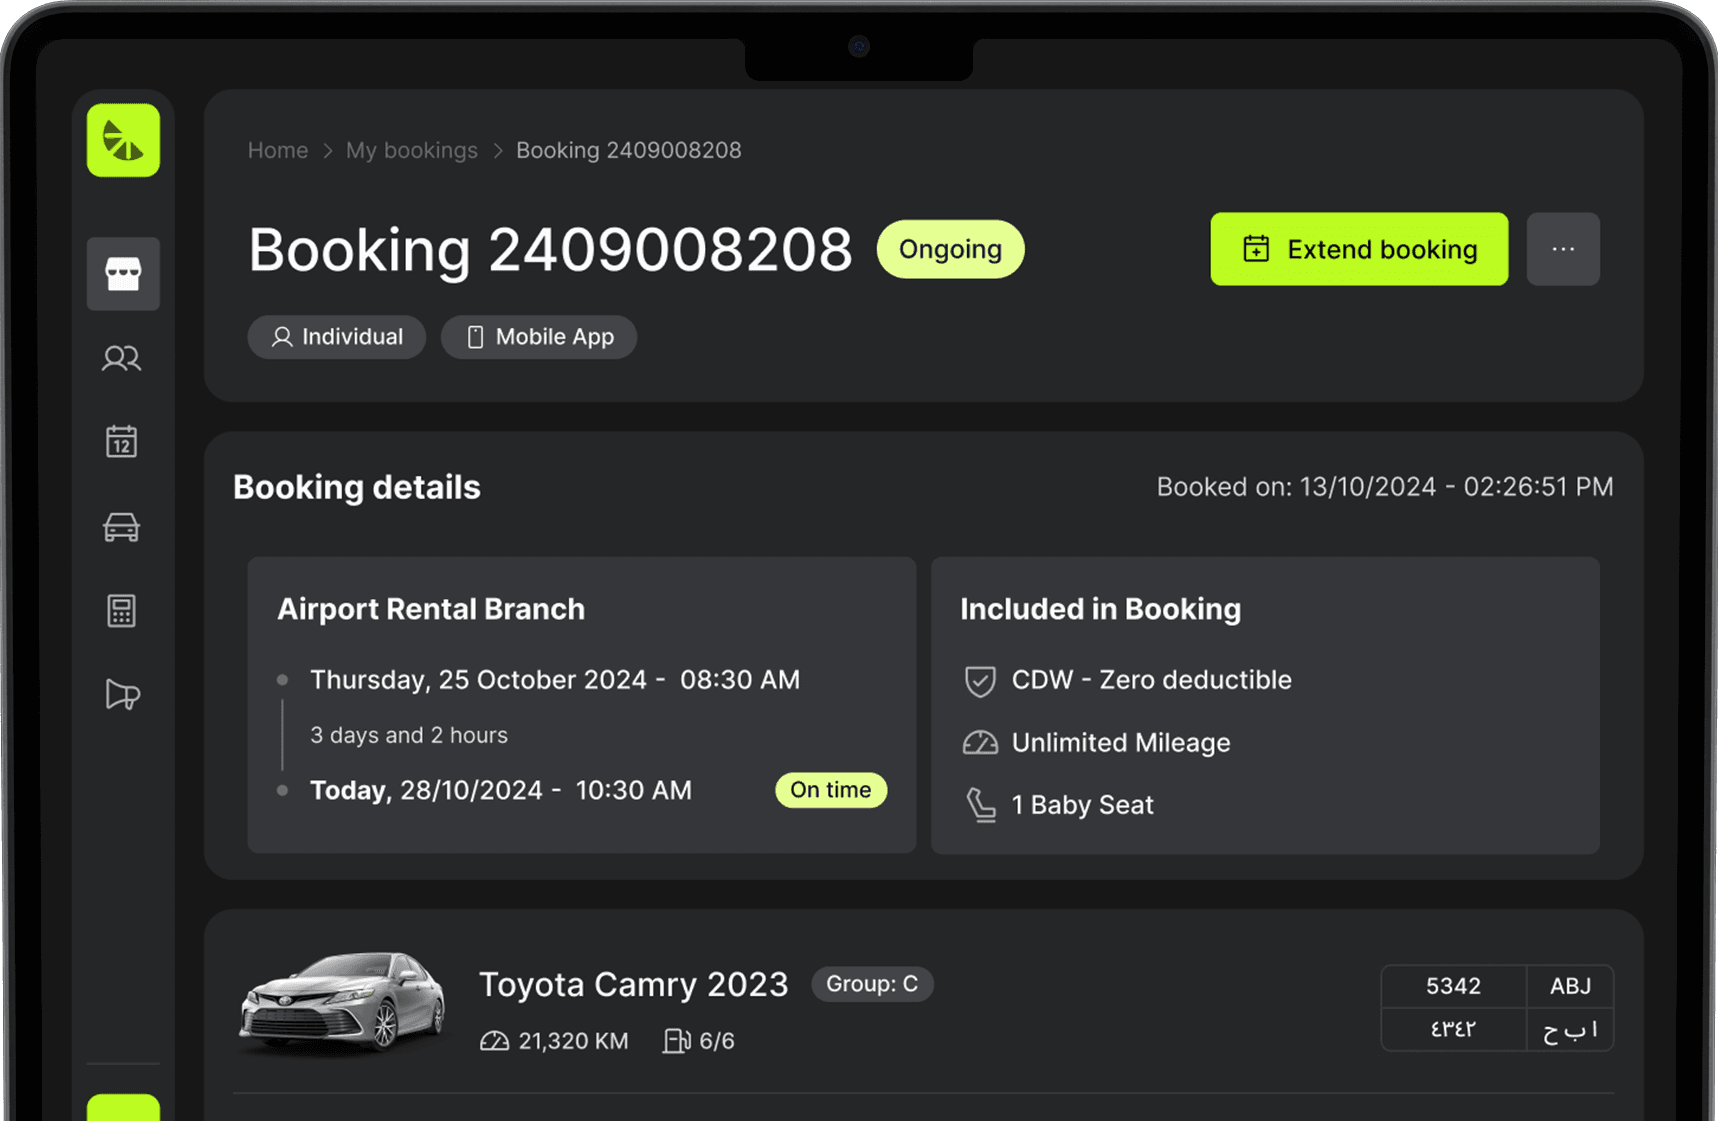Viewport: 1718px width, 1121px height.
Task: Click the CDW shield icon
Action: tap(979, 681)
